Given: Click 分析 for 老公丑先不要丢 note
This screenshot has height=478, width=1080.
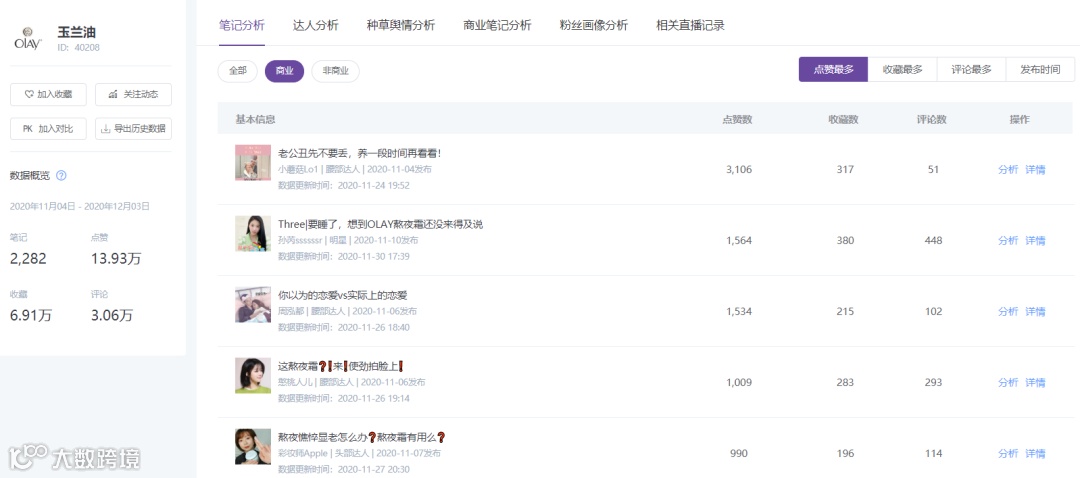Looking at the screenshot, I should coord(1008,169).
